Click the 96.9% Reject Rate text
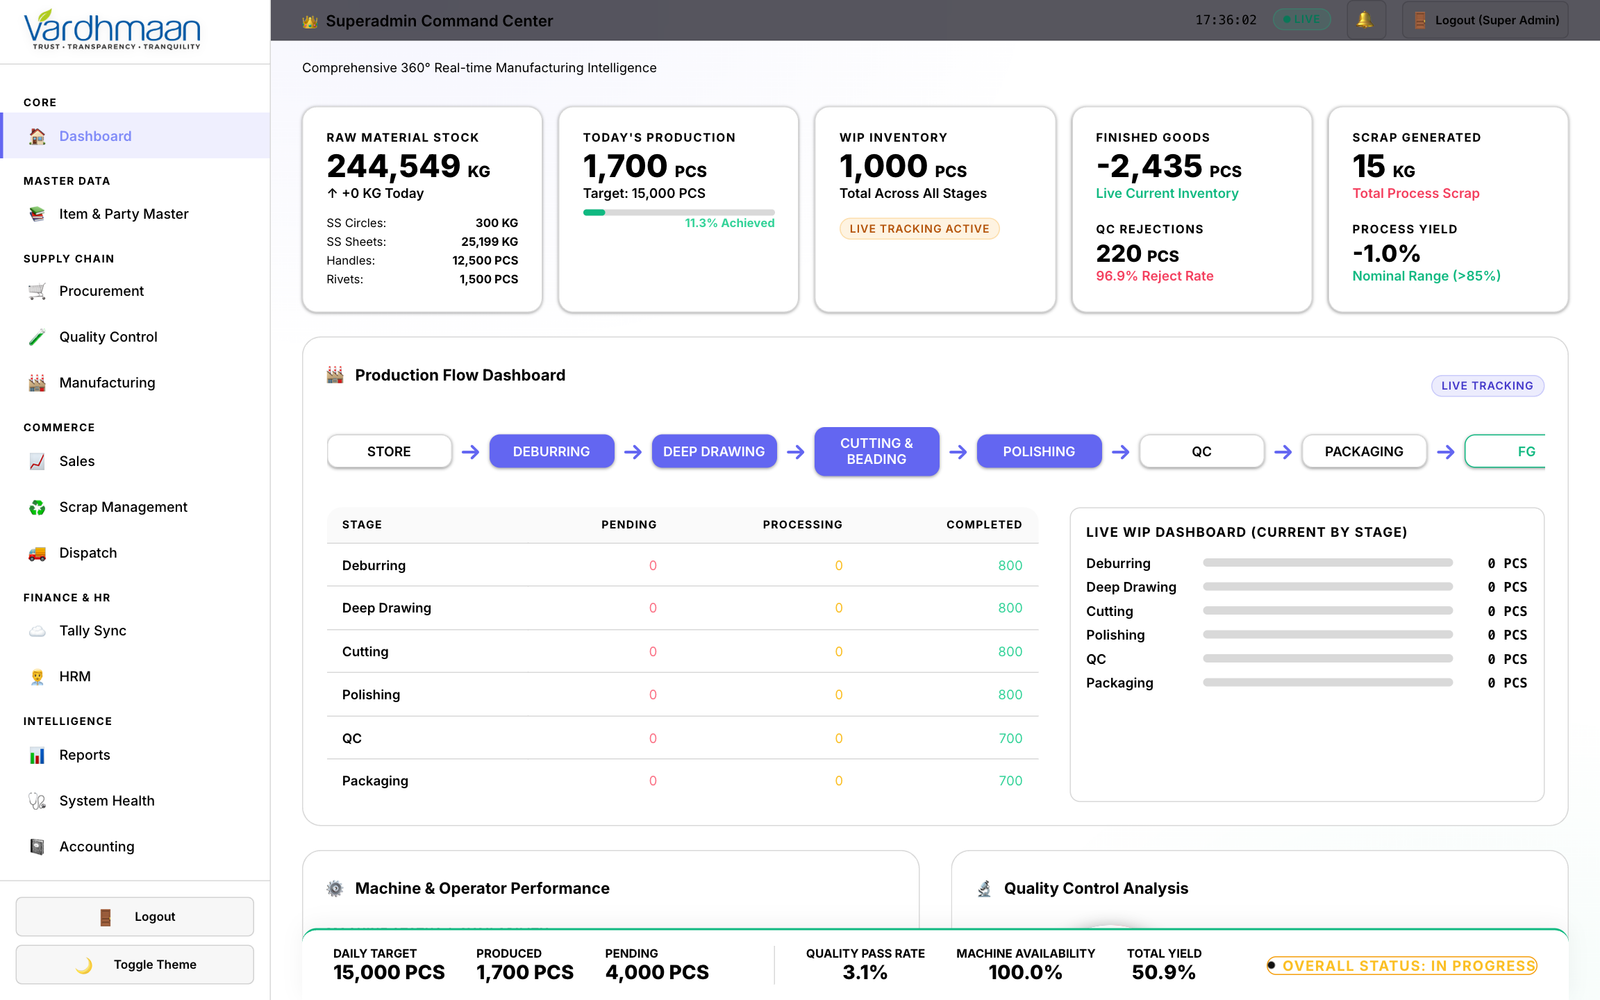 tap(1154, 276)
